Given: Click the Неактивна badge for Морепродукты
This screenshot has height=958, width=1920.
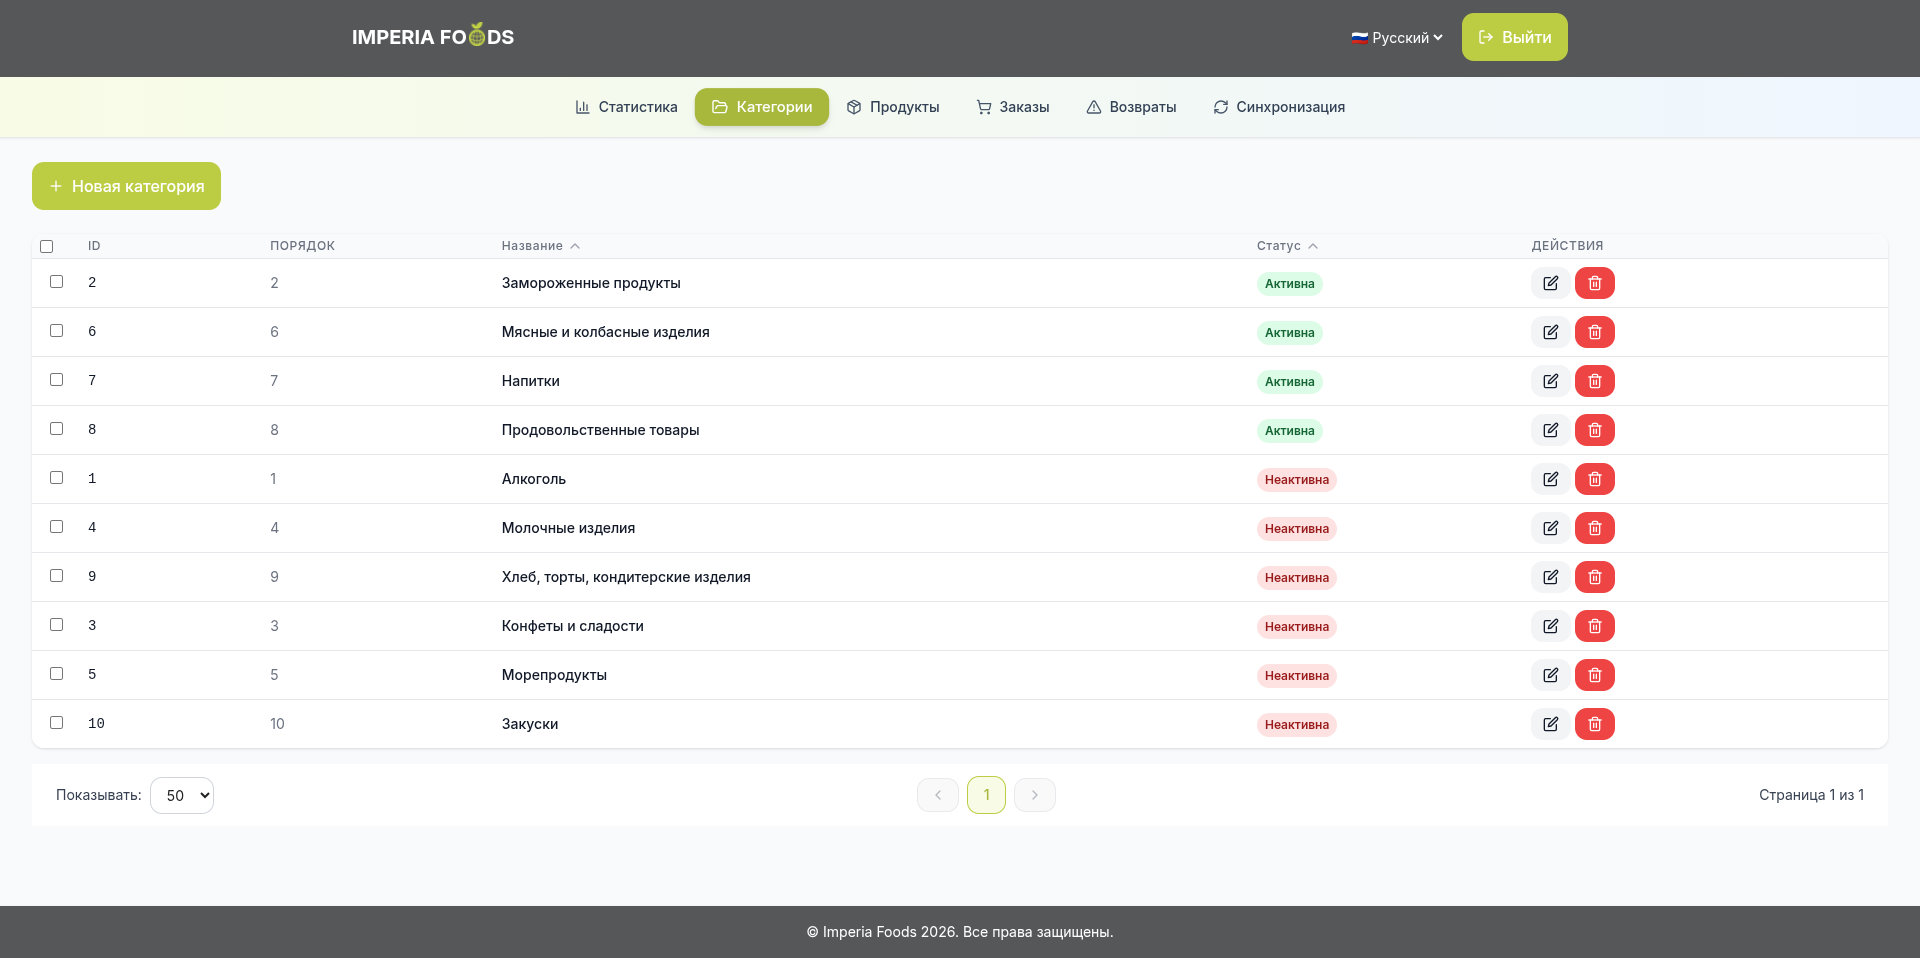Looking at the screenshot, I should coord(1296,676).
